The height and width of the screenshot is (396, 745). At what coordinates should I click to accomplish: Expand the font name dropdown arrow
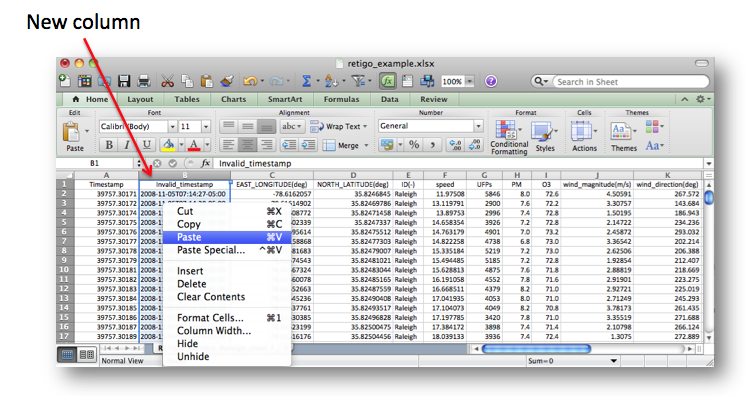[172, 126]
